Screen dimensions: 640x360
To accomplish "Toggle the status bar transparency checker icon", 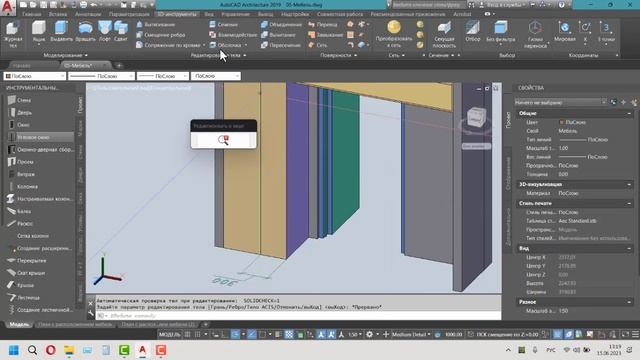I will [289, 334].
